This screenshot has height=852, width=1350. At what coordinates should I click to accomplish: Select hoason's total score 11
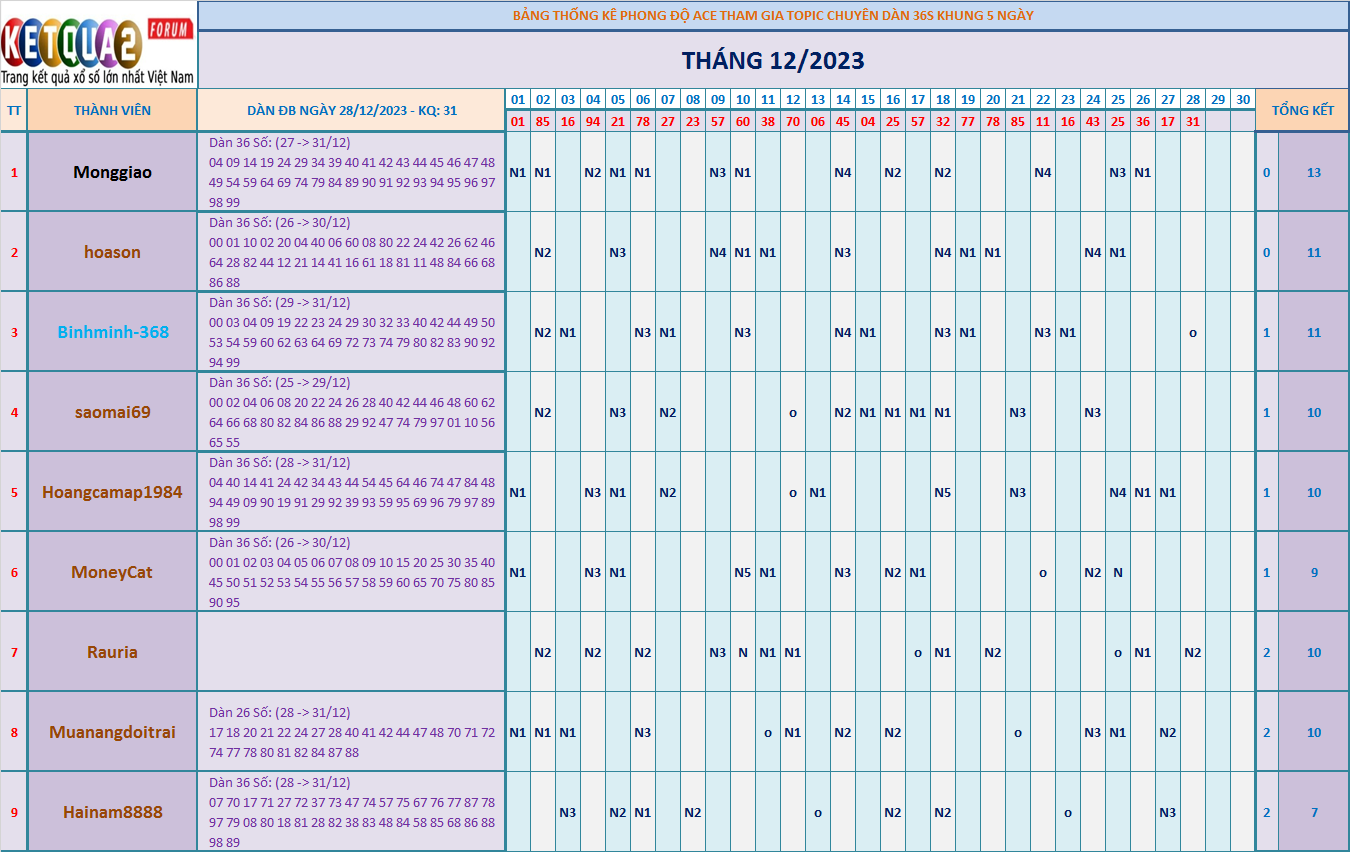point(1314,252)
